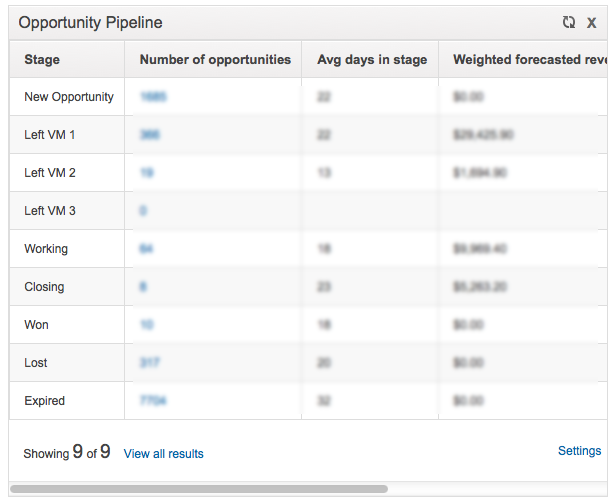Viewport: 614px width, 503px height.
Task: Sort by Number of opportunities header
Action: tap(215, 59)
